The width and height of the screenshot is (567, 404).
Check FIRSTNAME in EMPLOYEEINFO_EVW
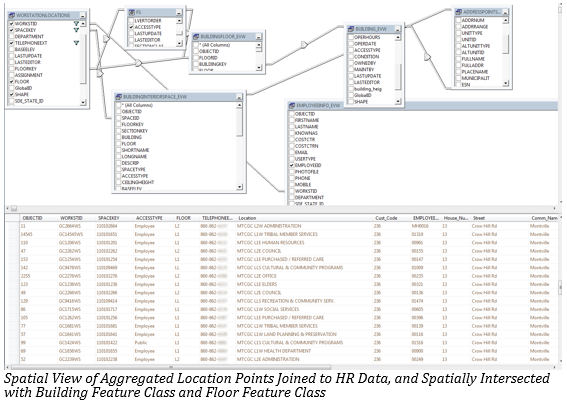tap(292, 120)
